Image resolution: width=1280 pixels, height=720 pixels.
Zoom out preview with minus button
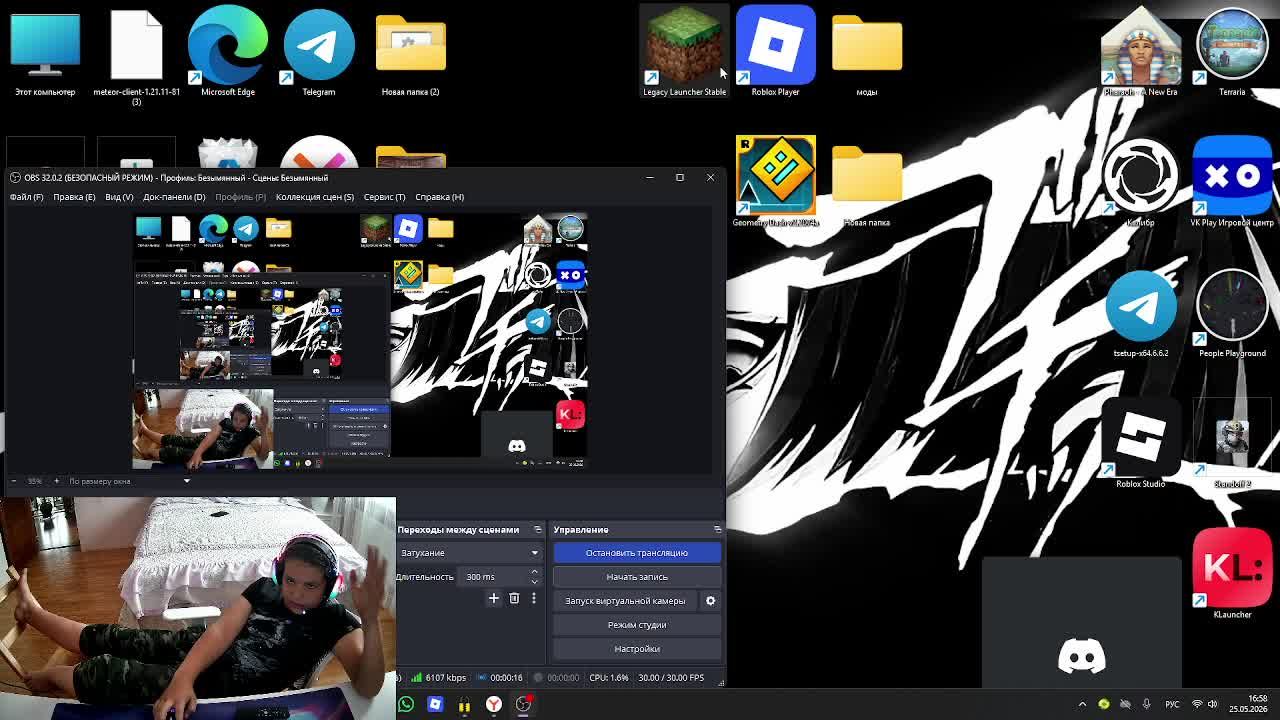[13, 481]
